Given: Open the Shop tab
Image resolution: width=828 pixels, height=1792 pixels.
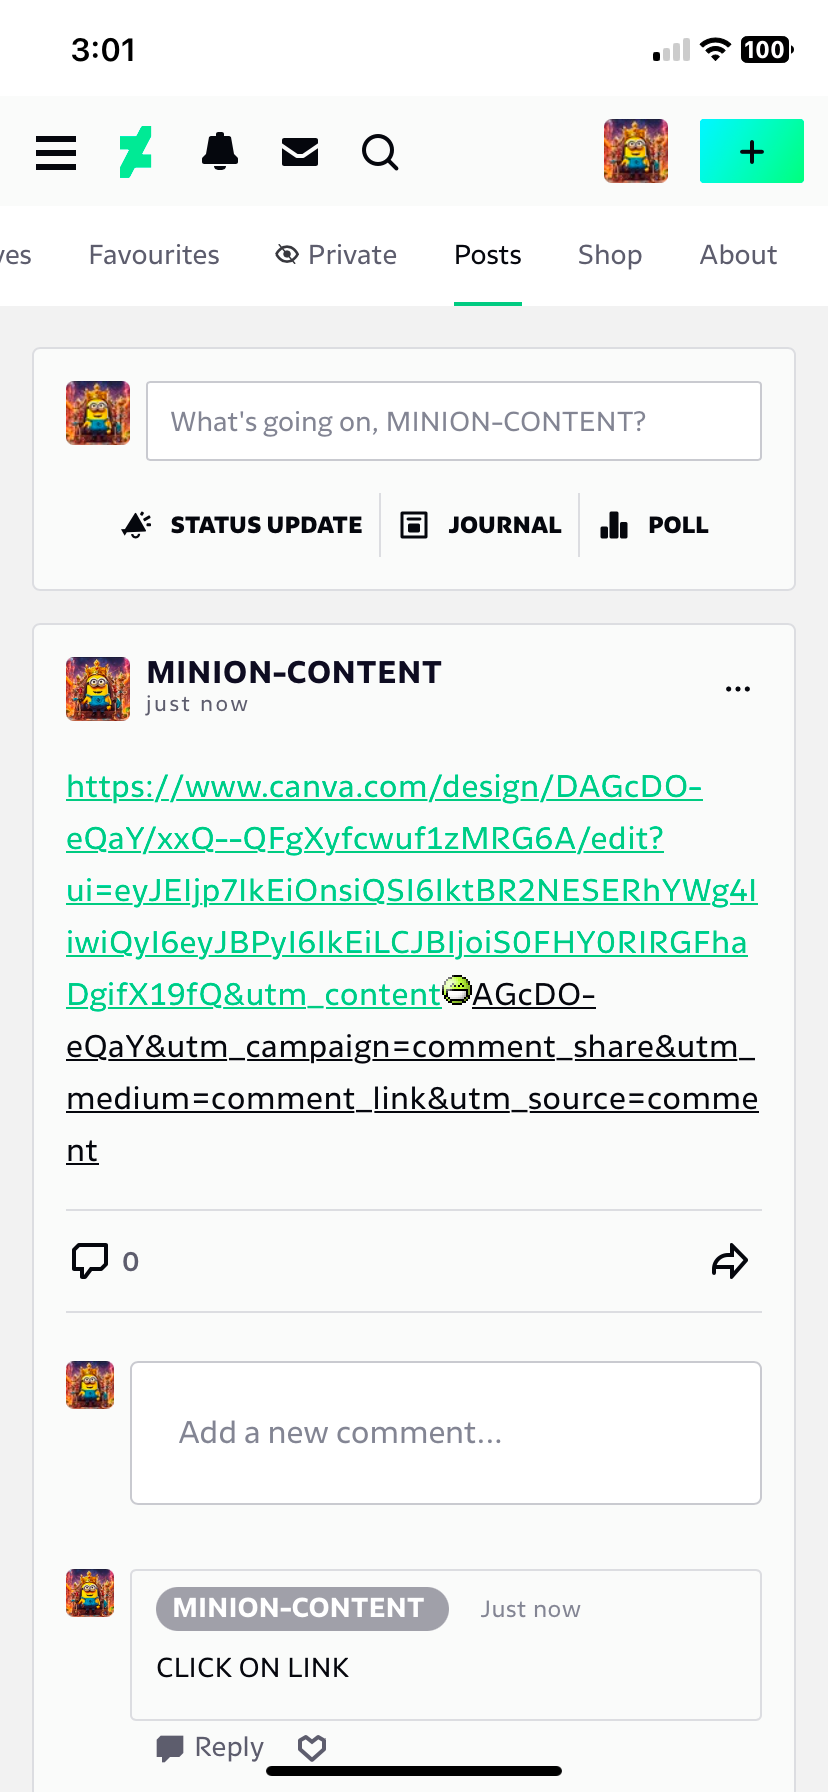Looking at the screenshot, I should pos(610,255).
